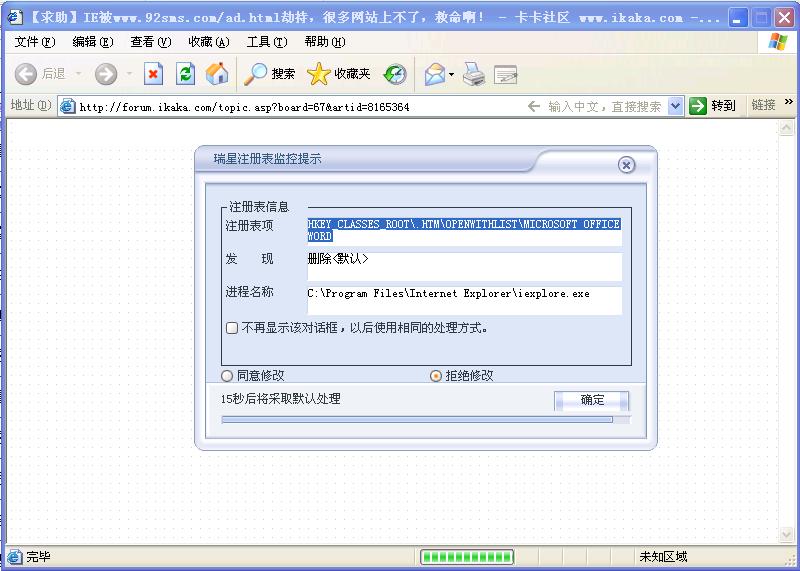Image resolution: width=800 pixels, height=571 pixels.
Task: Click the 注册表项 label
Action: point(249,226)
